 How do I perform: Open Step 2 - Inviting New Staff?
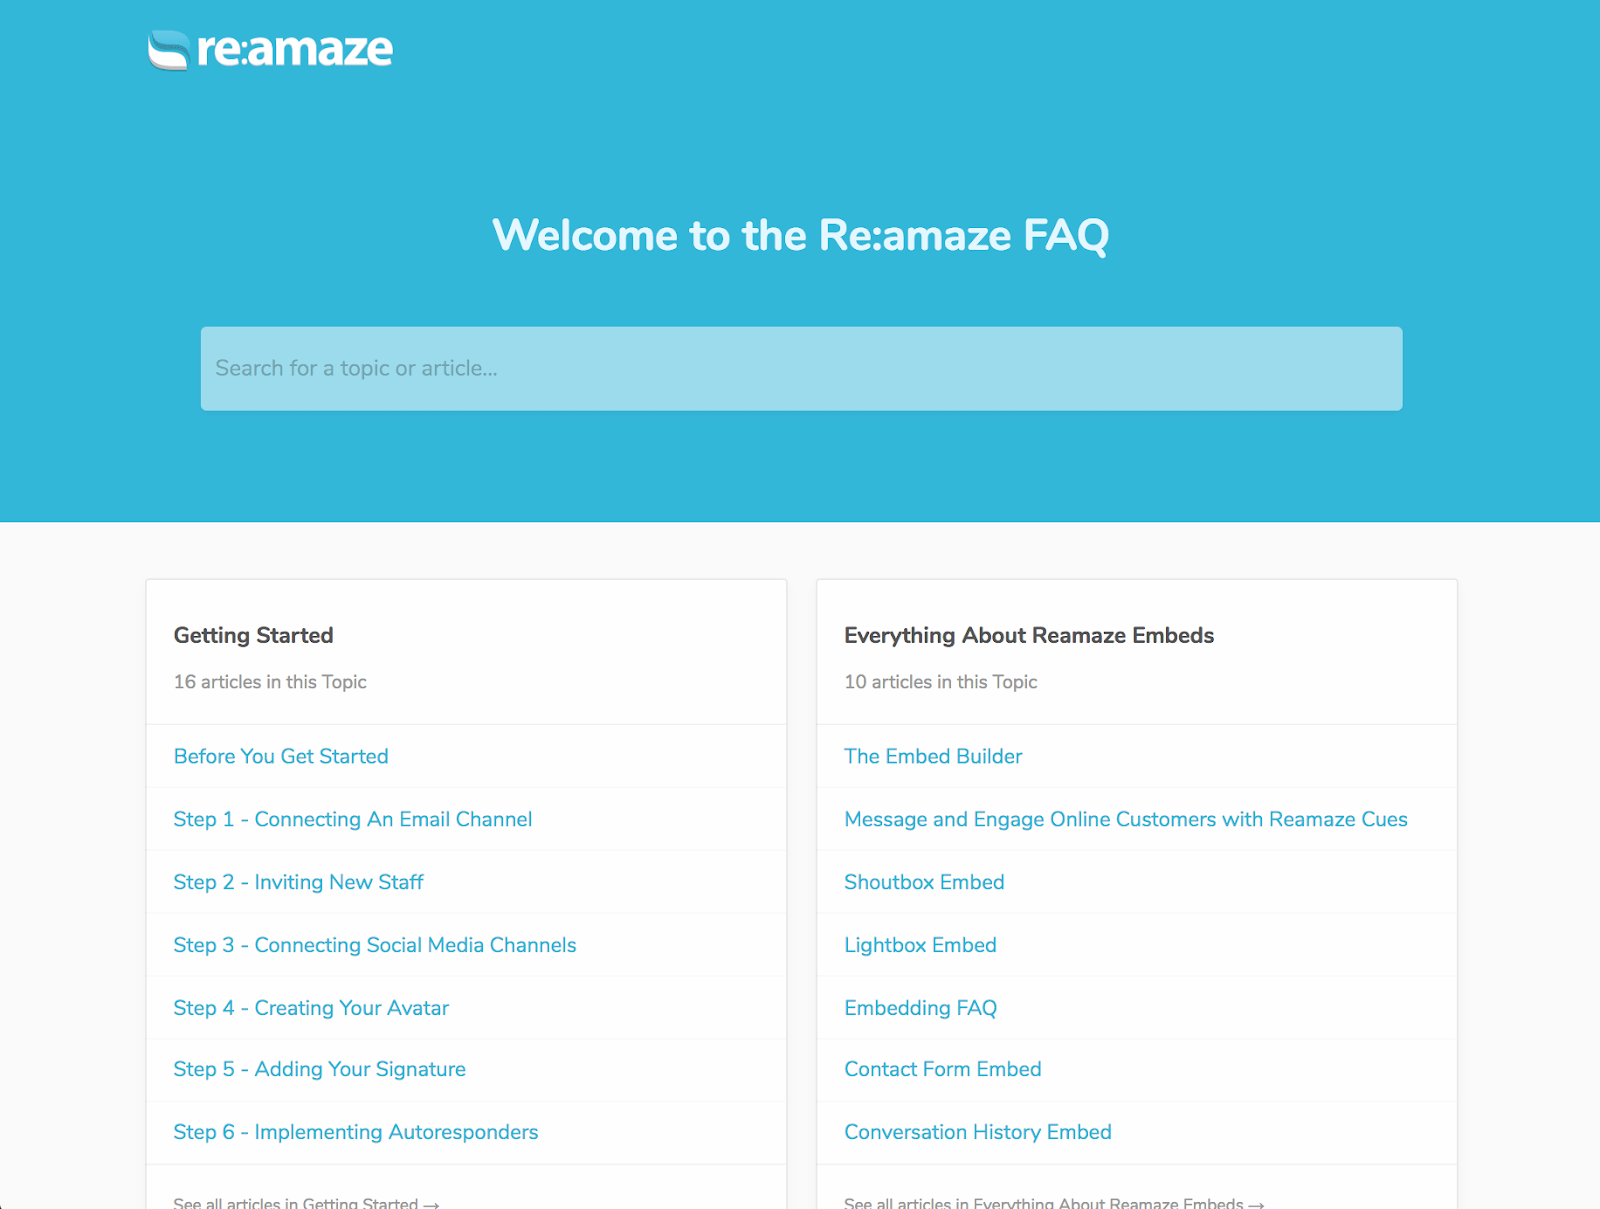[298, 882]
